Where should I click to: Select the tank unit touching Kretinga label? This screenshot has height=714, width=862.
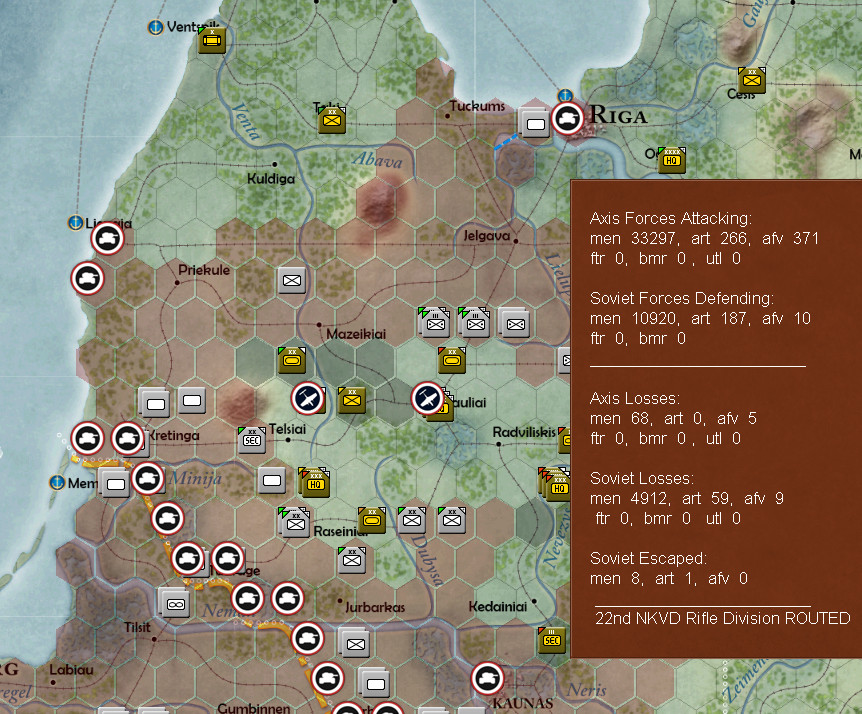[x=128, y=439]
